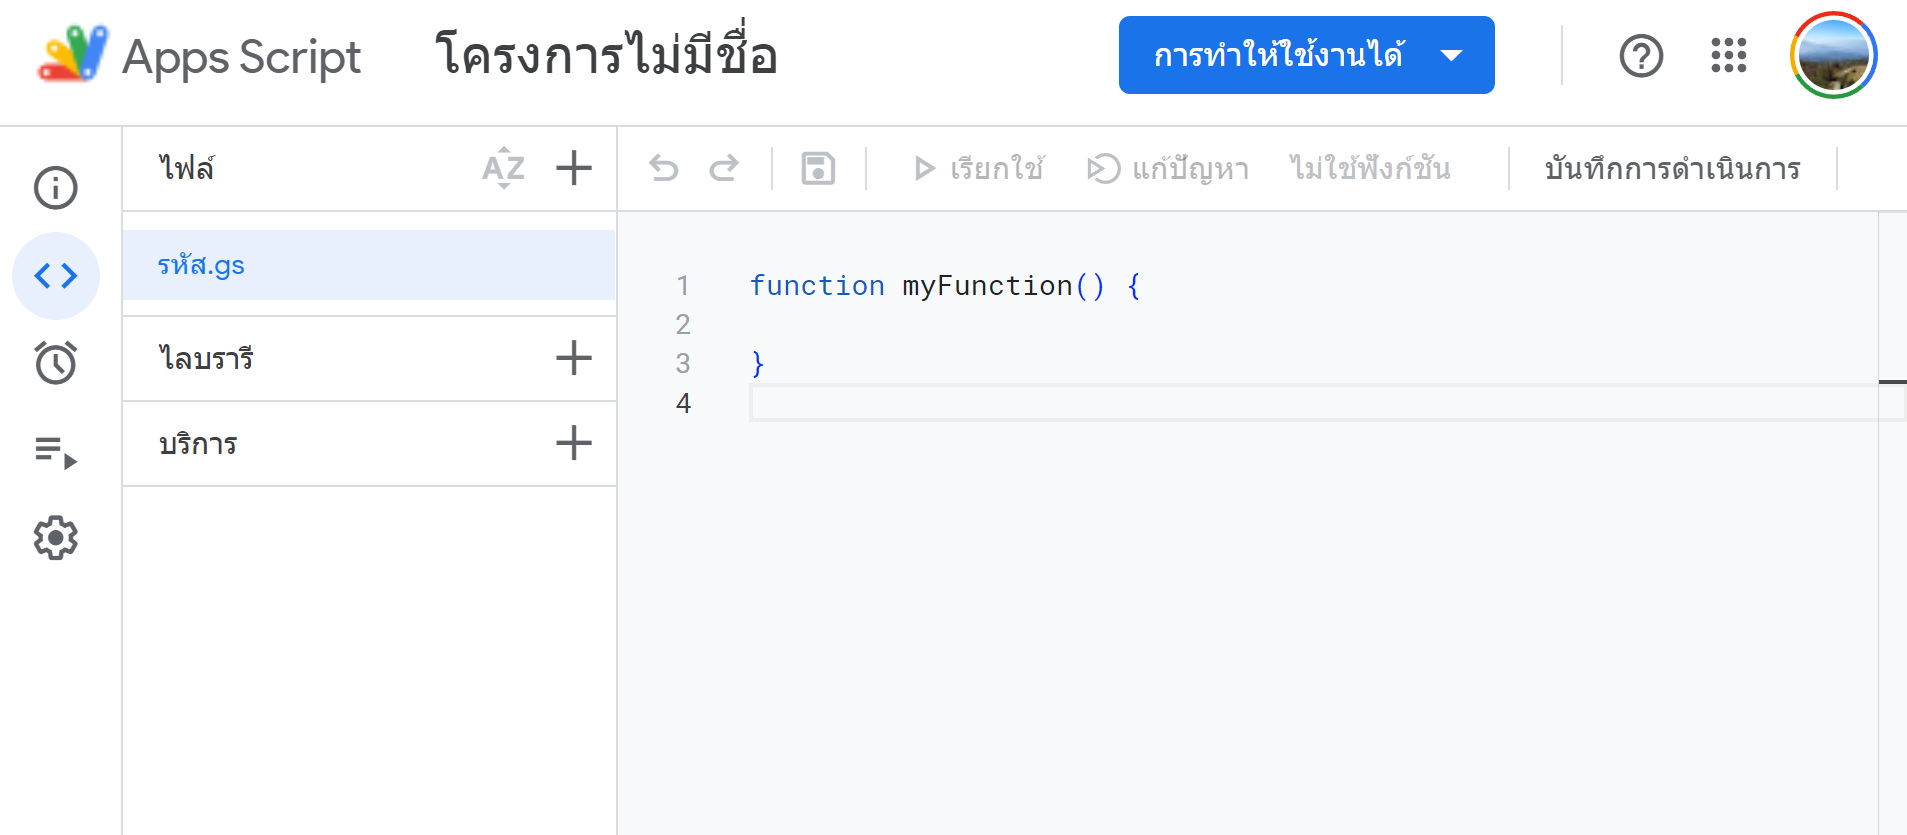Open the Project Settings gear

click(x=56, y=538)
